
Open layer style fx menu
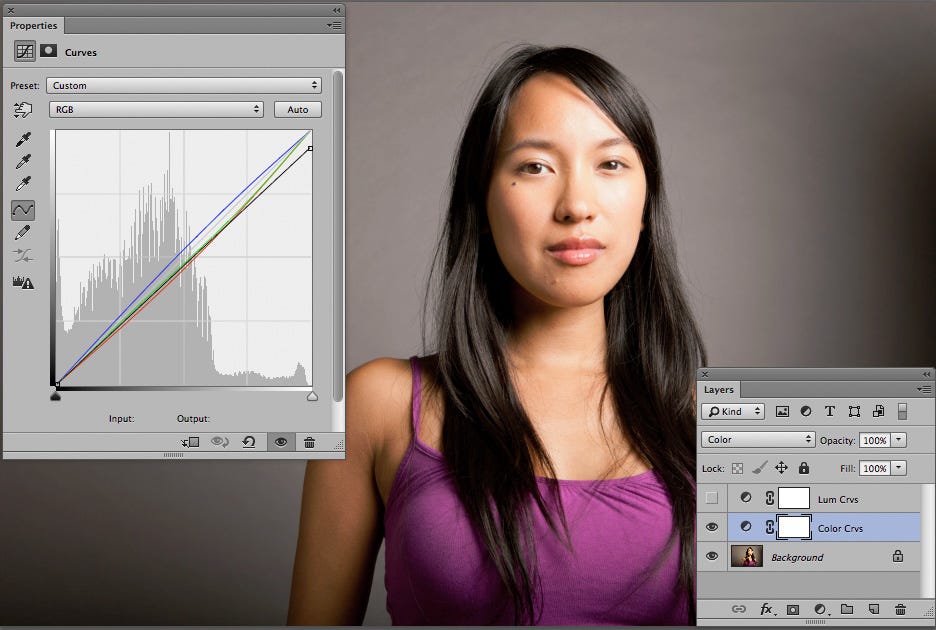point(766,609)
